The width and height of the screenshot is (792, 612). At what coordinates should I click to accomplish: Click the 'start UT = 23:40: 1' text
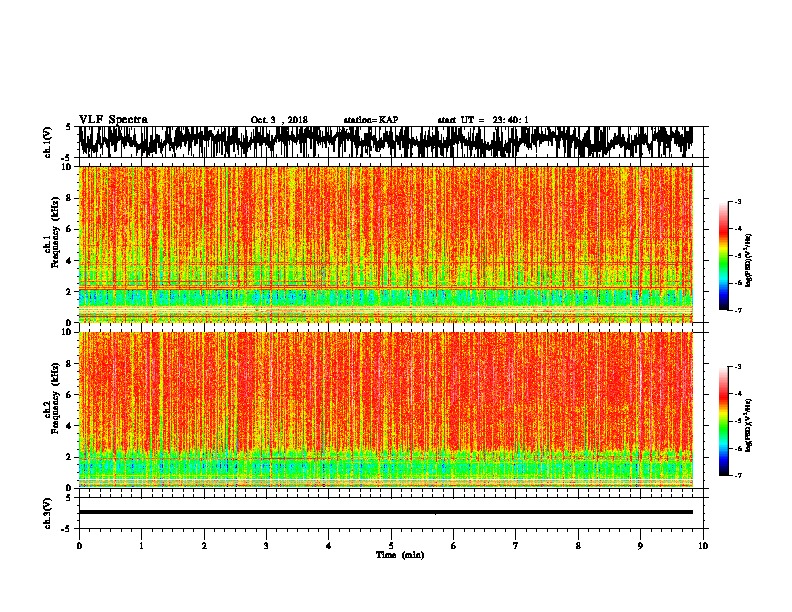point(483,120)
